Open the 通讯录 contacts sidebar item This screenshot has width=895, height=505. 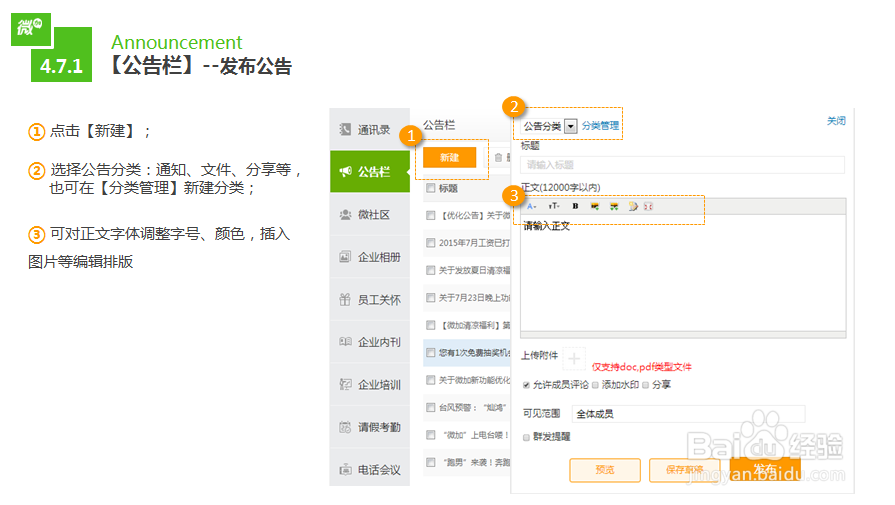[x=369, y=130]
